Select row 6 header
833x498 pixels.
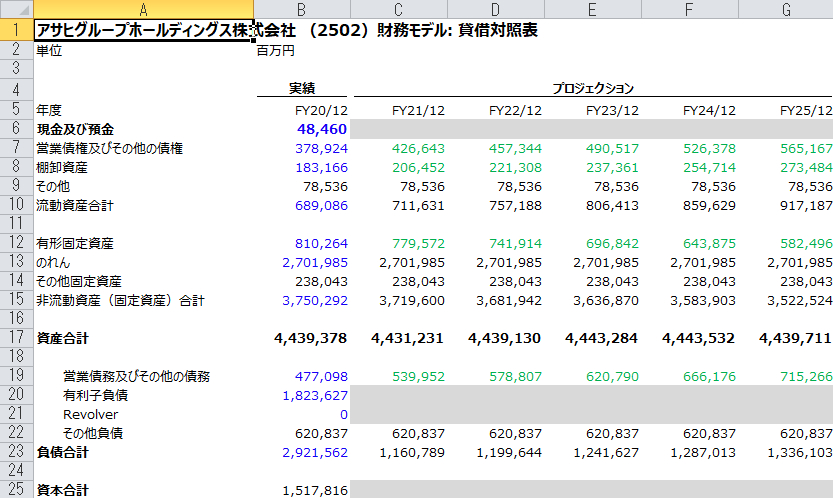(x=16, y=129)
